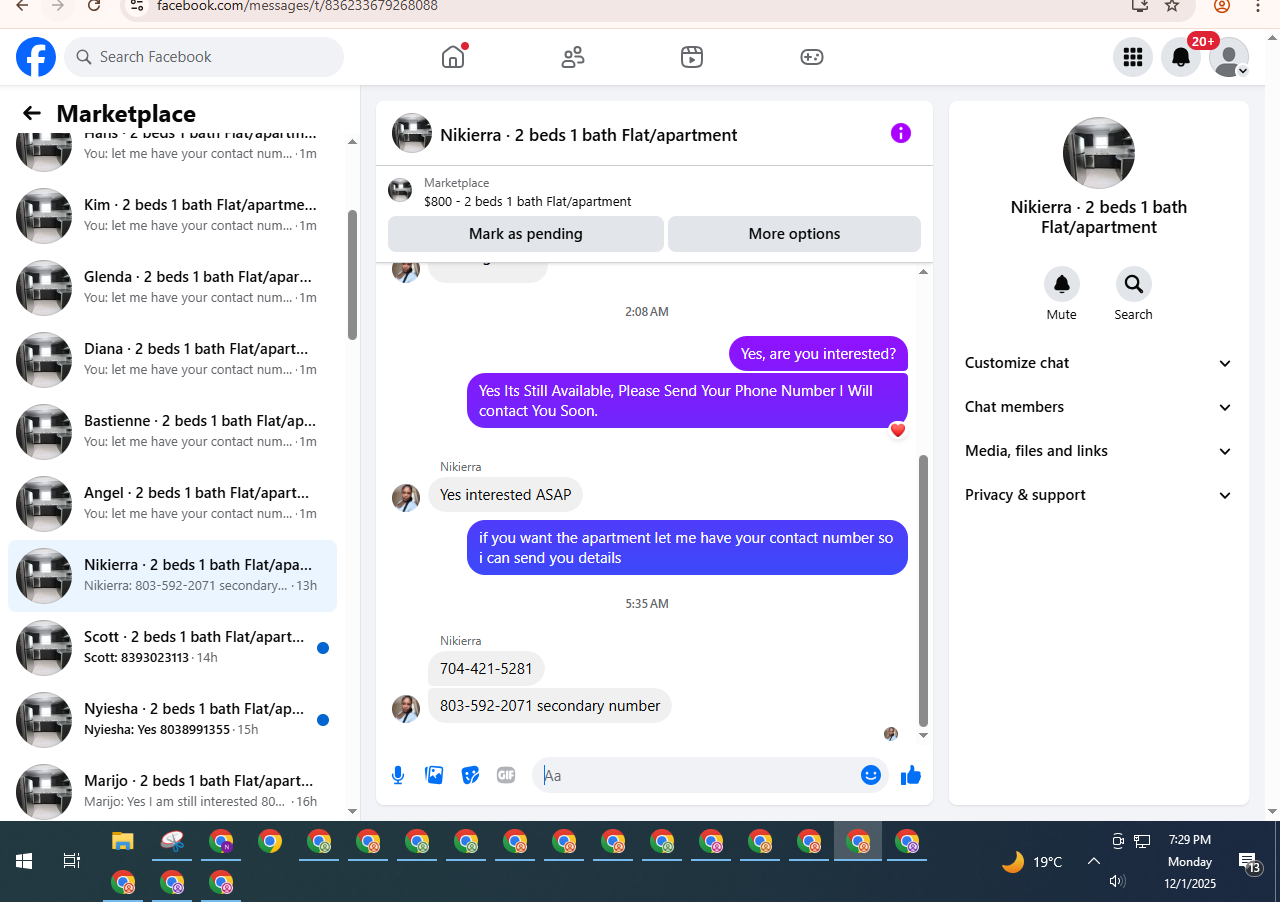The height and width of the screenshot is (902, 1280).
Task: Launch File Explorer from the taskbar
Action: [122, 842]
